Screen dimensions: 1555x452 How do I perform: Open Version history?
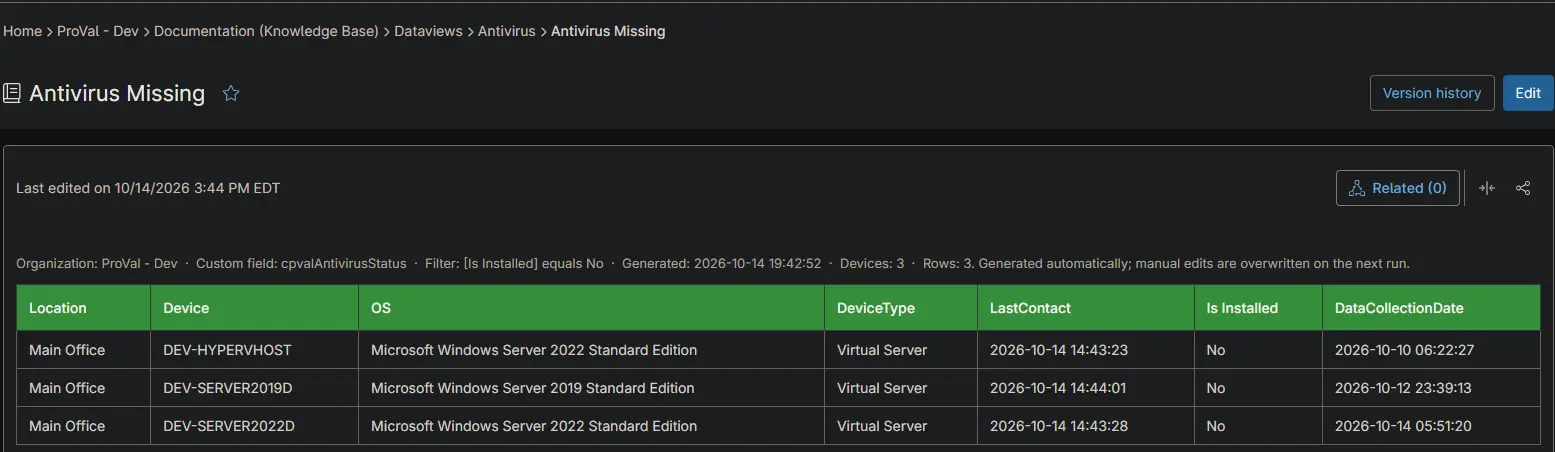tap(1432, 93)
